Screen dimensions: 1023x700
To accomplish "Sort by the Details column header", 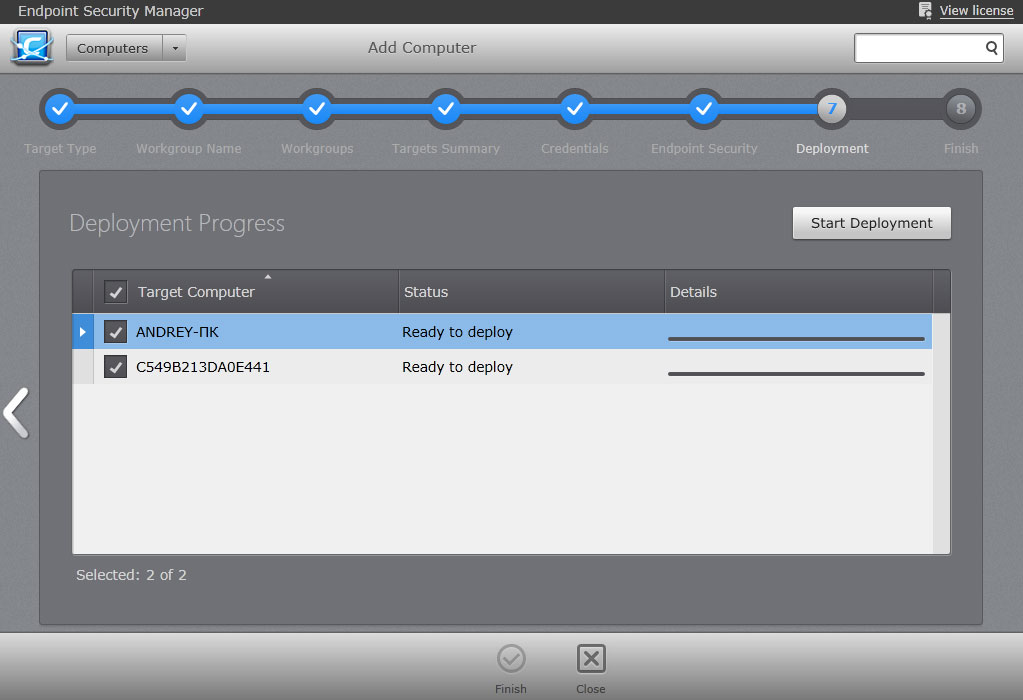I will [799, 292].
